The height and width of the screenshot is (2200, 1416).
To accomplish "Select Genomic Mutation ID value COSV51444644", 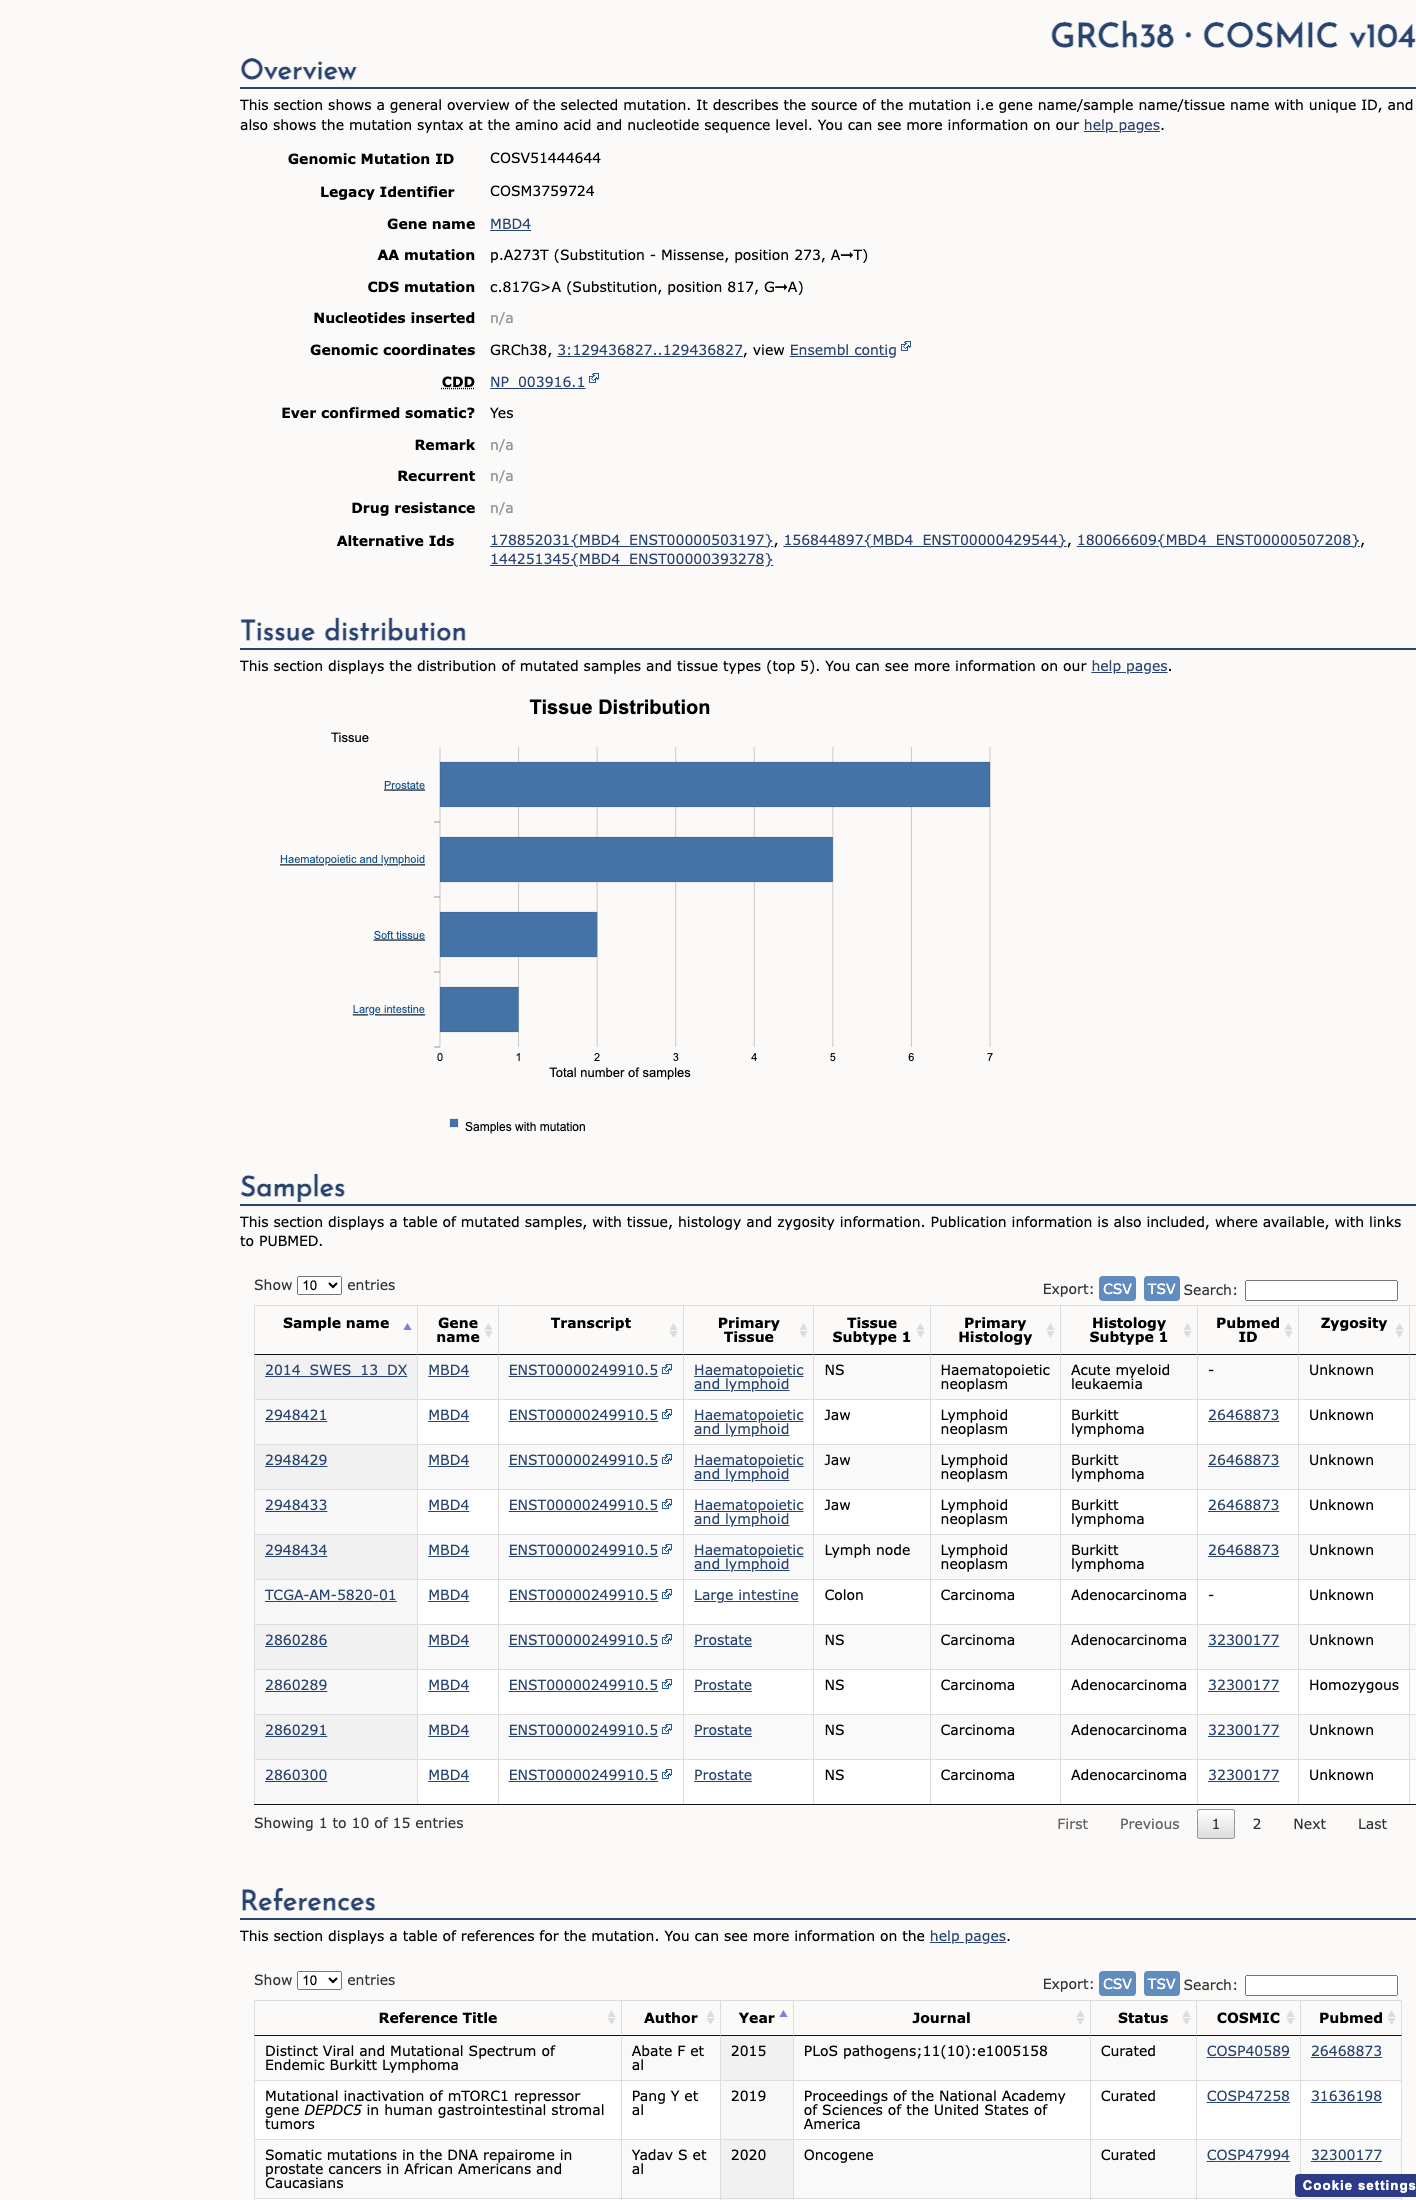I will coord(545,158).
